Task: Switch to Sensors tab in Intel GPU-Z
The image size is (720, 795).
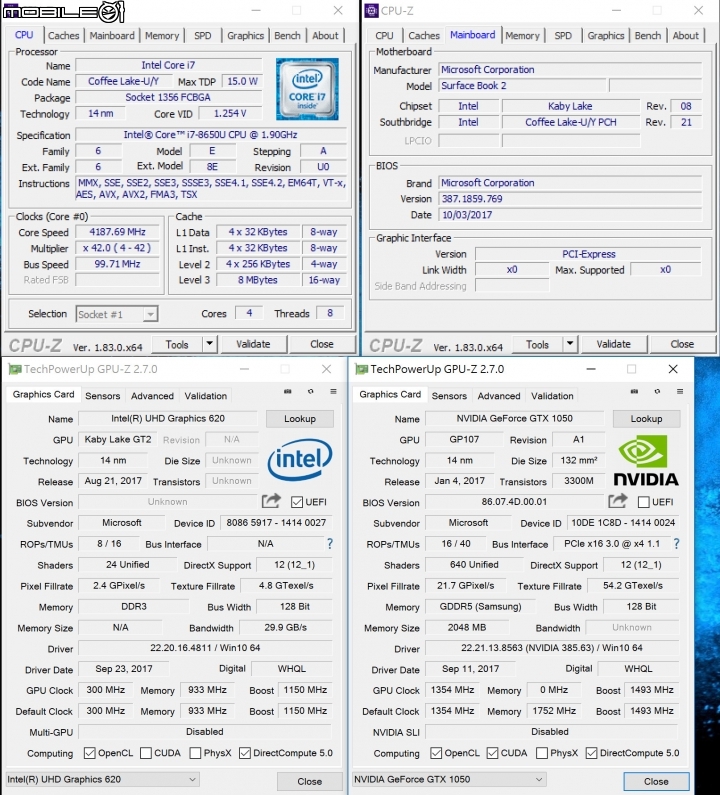Action: coord(102,395)
